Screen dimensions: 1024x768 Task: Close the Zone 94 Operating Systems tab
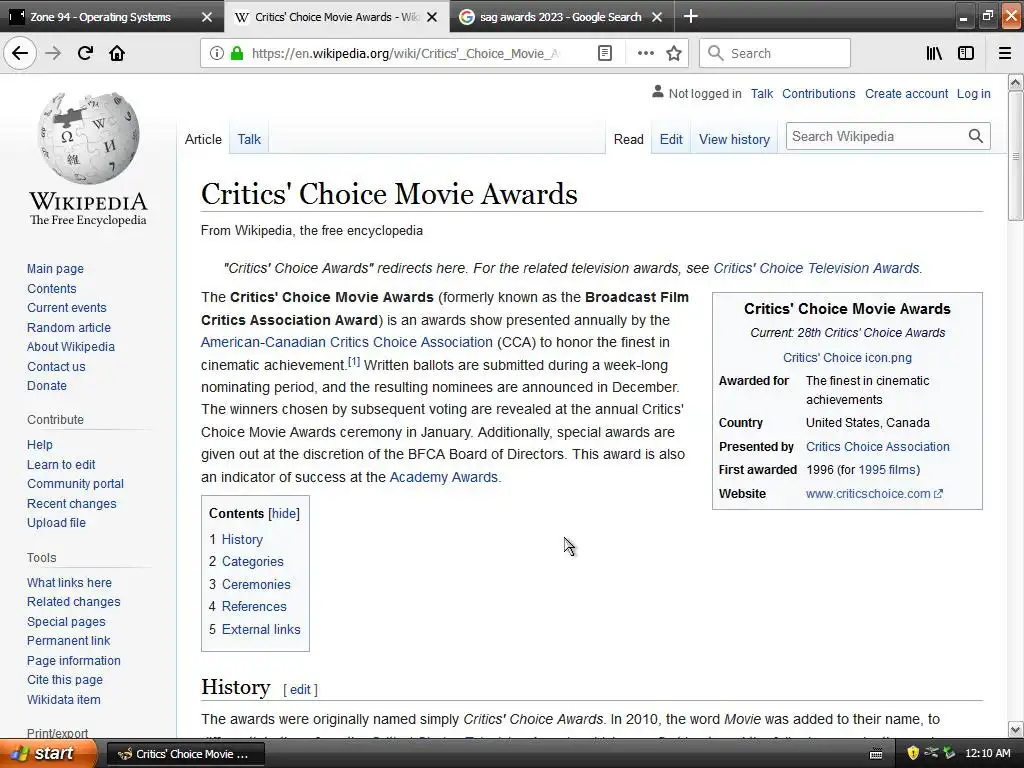click(207, 17)
